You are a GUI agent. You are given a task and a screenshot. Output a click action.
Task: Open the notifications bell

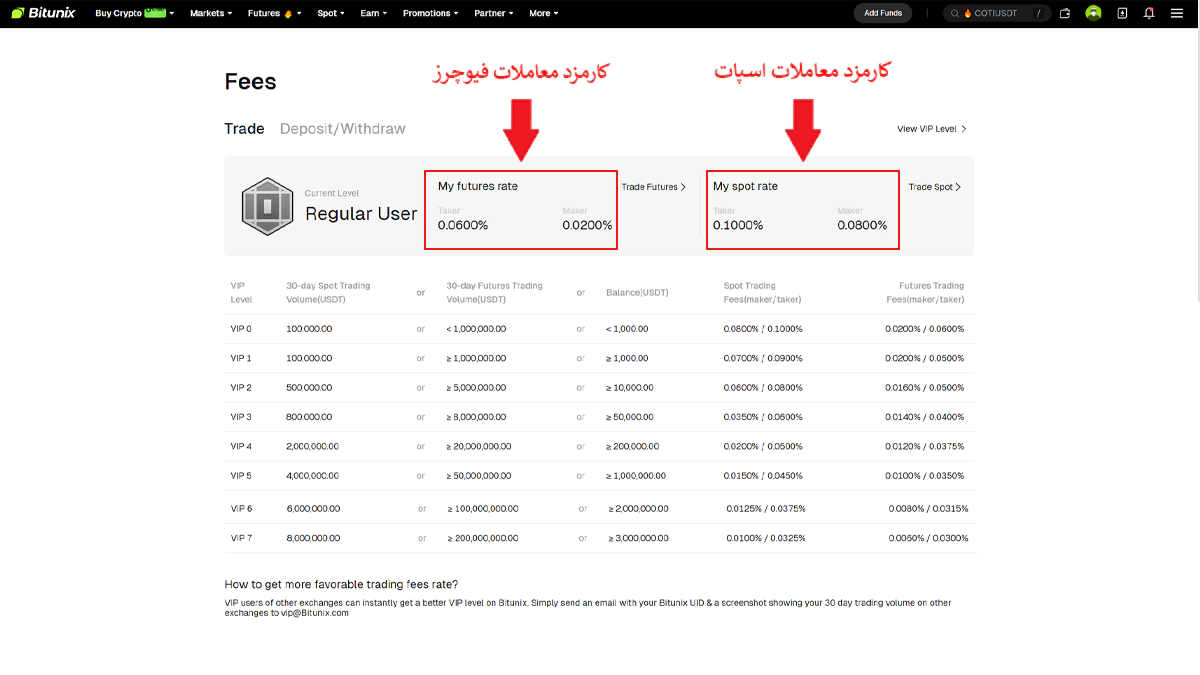point(1149,13)
